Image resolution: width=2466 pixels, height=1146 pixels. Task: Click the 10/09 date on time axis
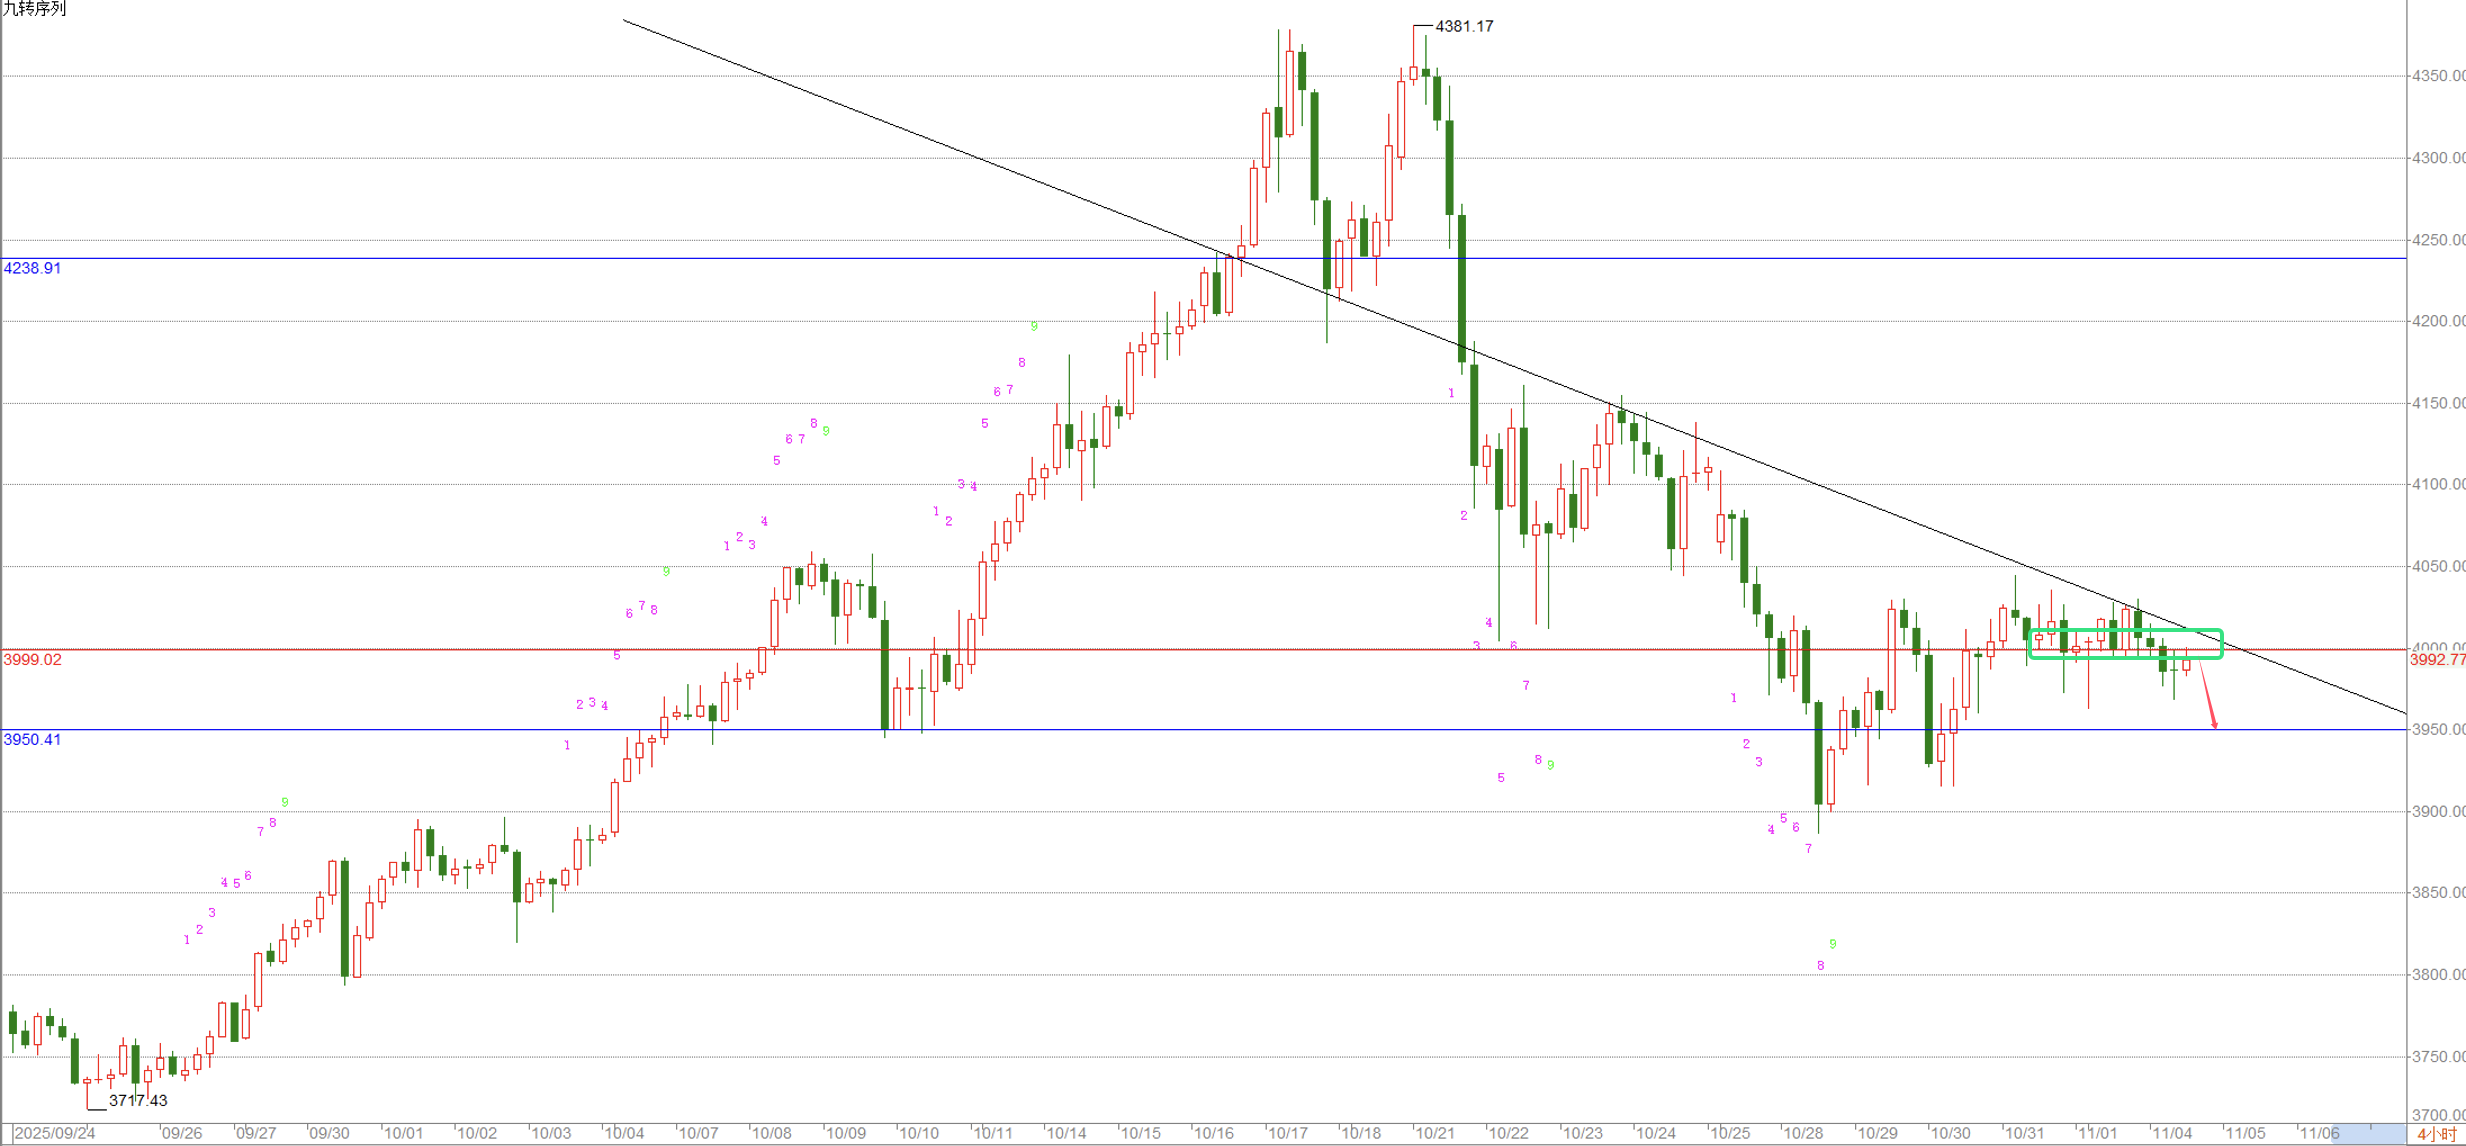(845, 1134)
